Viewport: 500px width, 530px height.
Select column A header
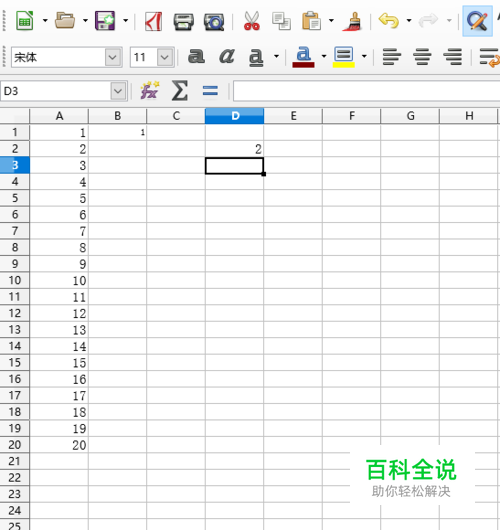[x=59, y=116]
